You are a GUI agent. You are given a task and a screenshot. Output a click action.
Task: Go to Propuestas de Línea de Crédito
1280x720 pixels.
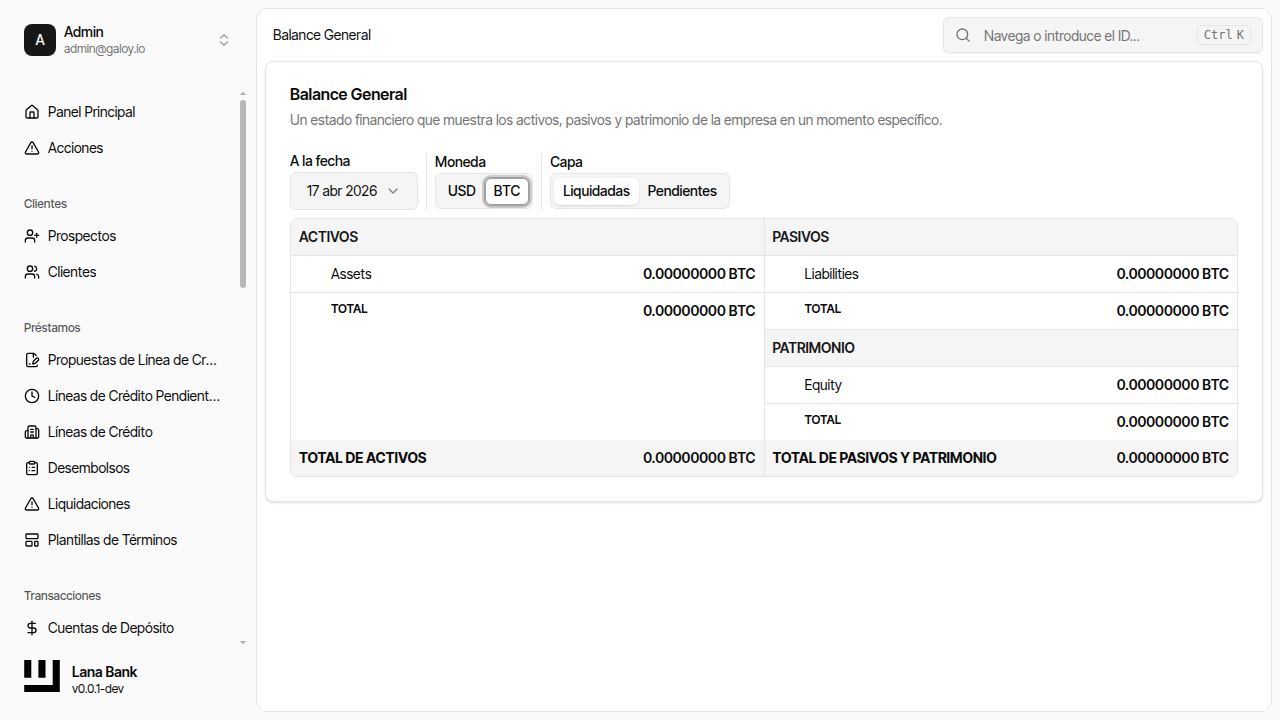[132, 360]
